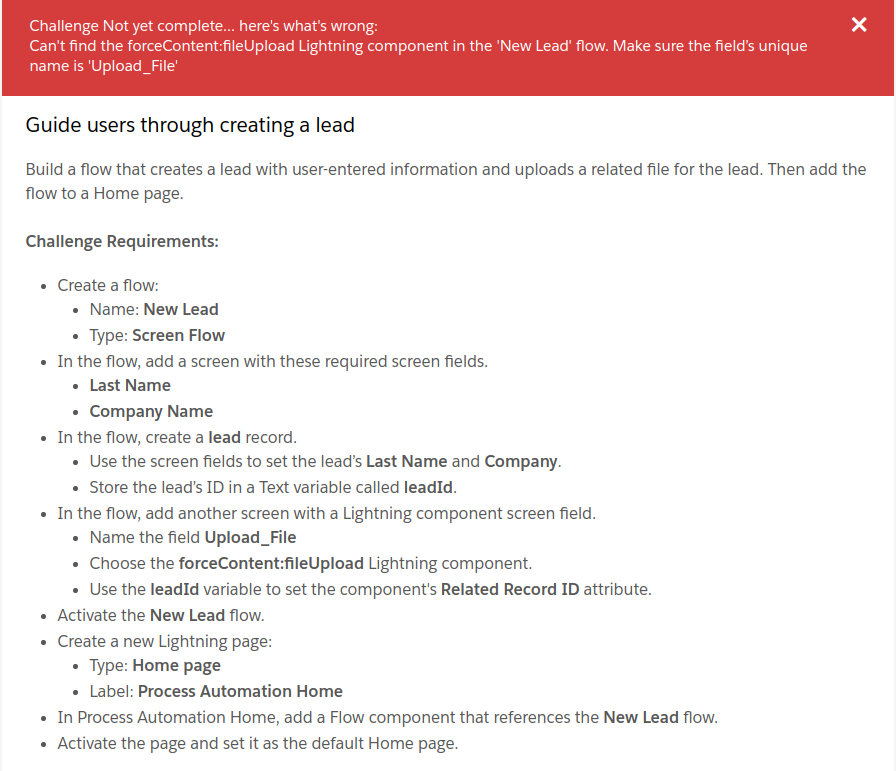Click the 'Activate the page and set it as the default' bullet
The width and height of the screenshot is (896, 771).
click(x=257, y=743)
